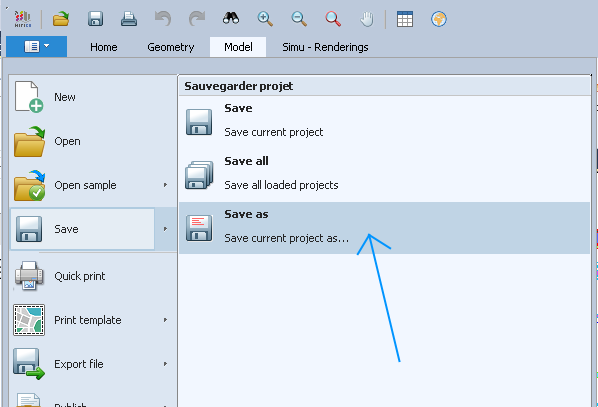Image resolution: width=598 pixels, height=407 pixels.
Task: Click the zoom out magnifier icon
Action: pos(299,19)
